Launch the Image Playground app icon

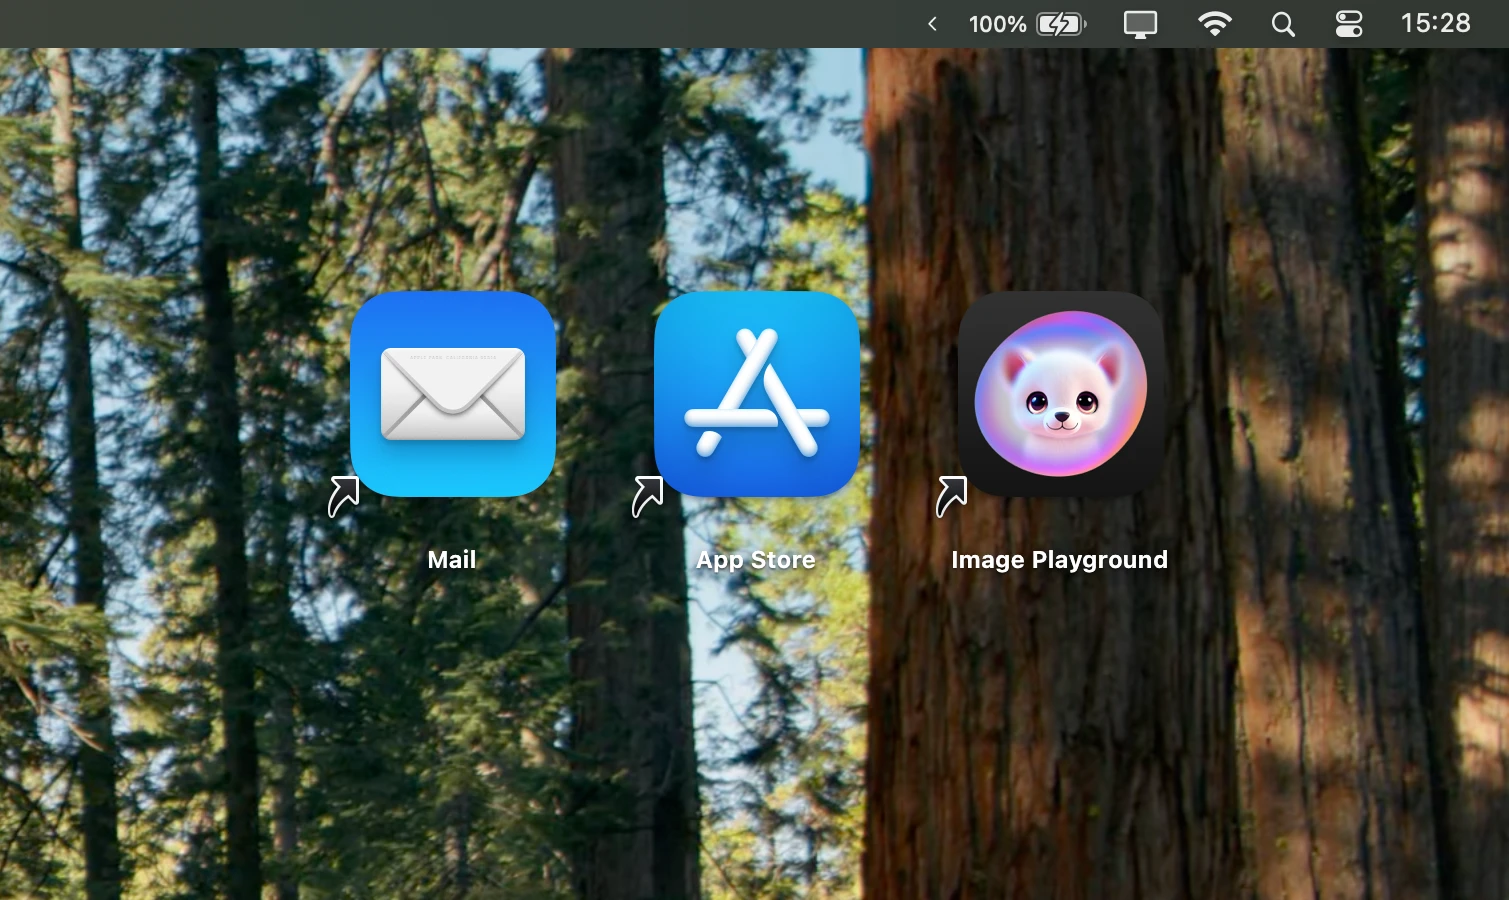click(x=1060, y=393)
